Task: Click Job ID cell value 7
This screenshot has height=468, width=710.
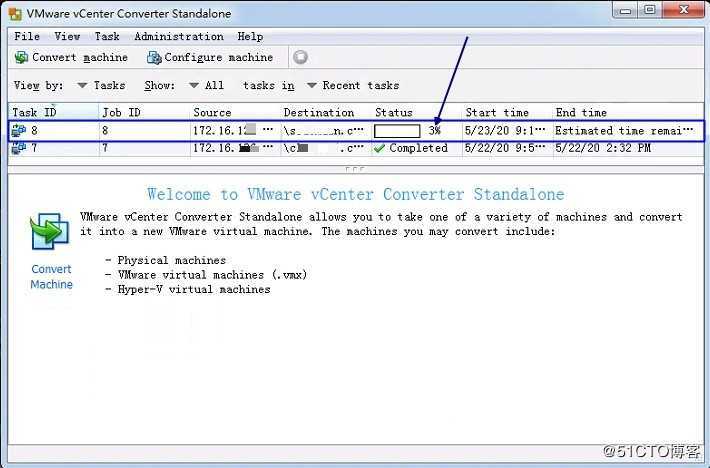Action: [x=105, y=148]
